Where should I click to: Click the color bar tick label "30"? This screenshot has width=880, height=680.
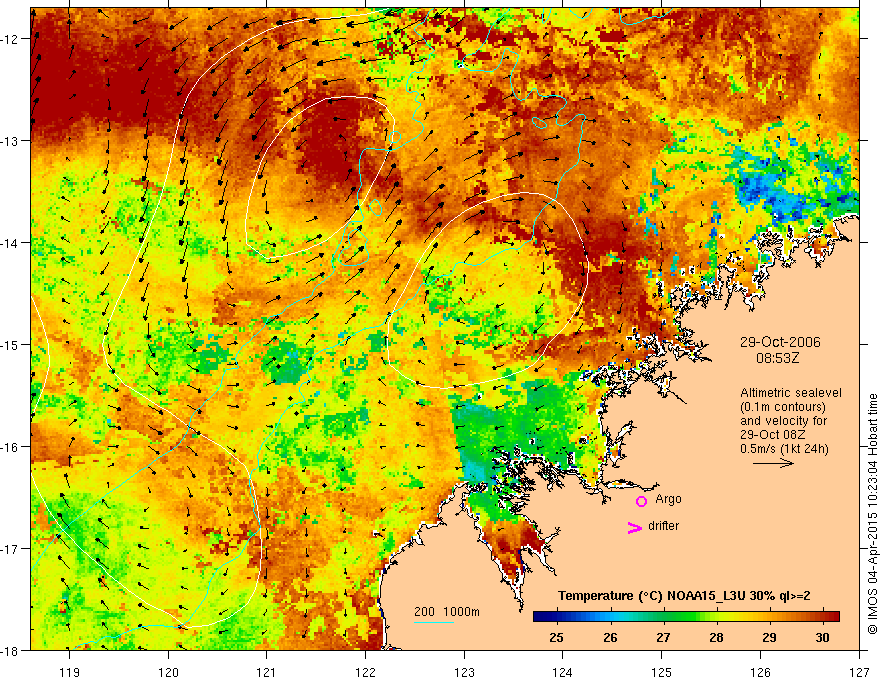coord(822,638)
